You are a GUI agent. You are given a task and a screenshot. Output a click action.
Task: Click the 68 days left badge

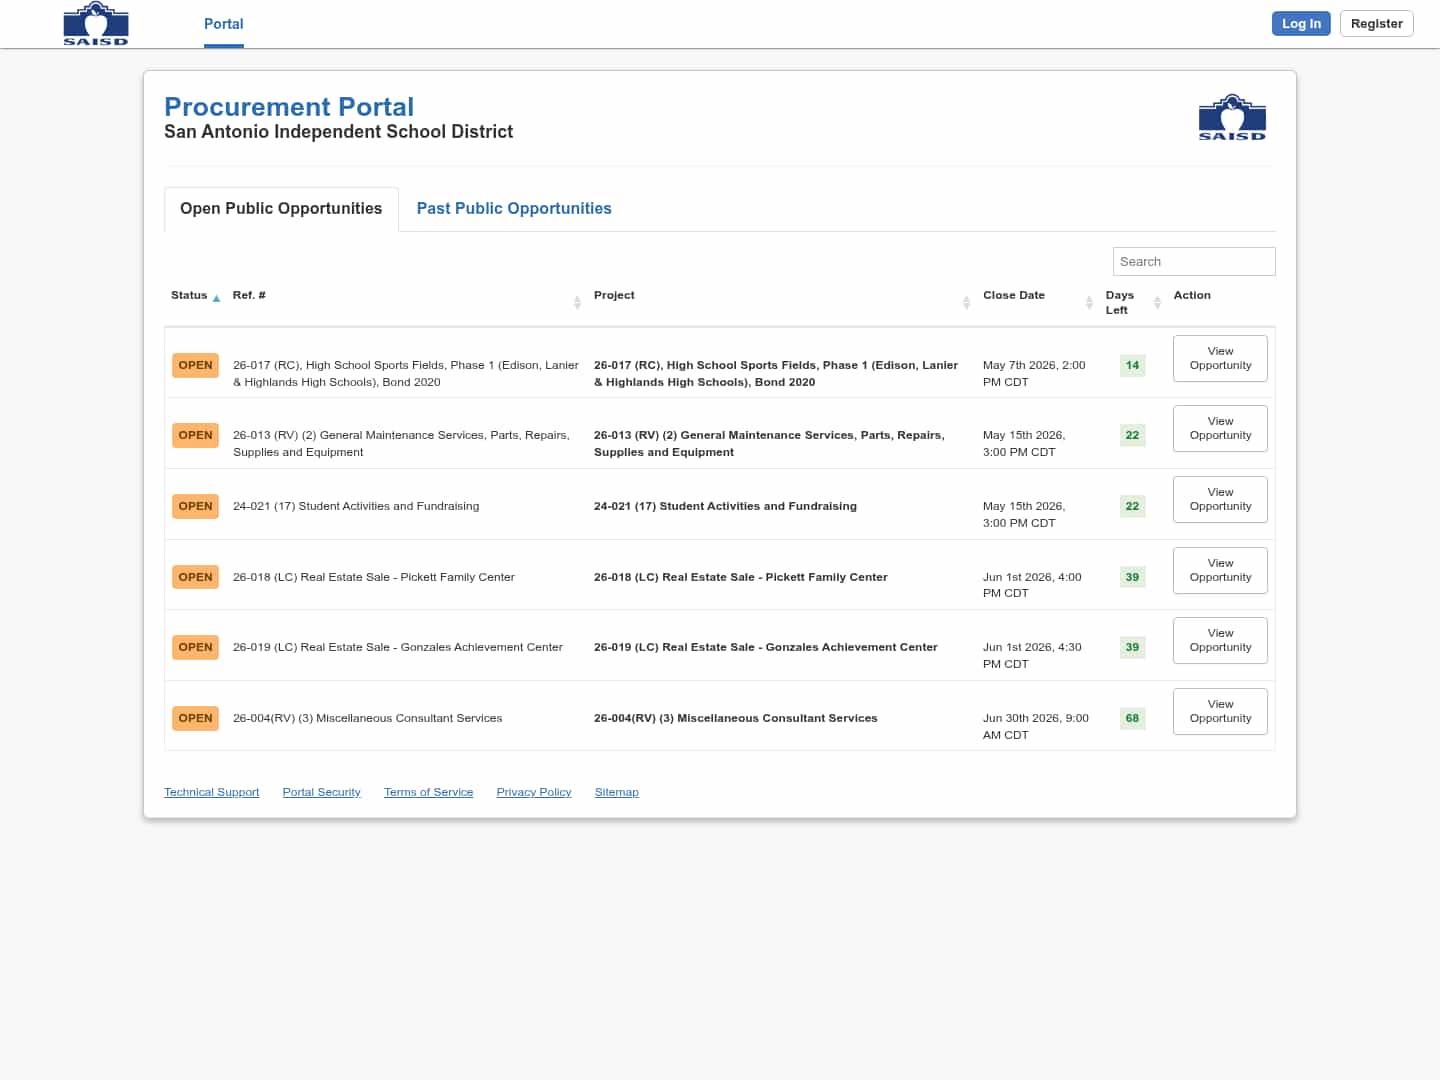1132,718
